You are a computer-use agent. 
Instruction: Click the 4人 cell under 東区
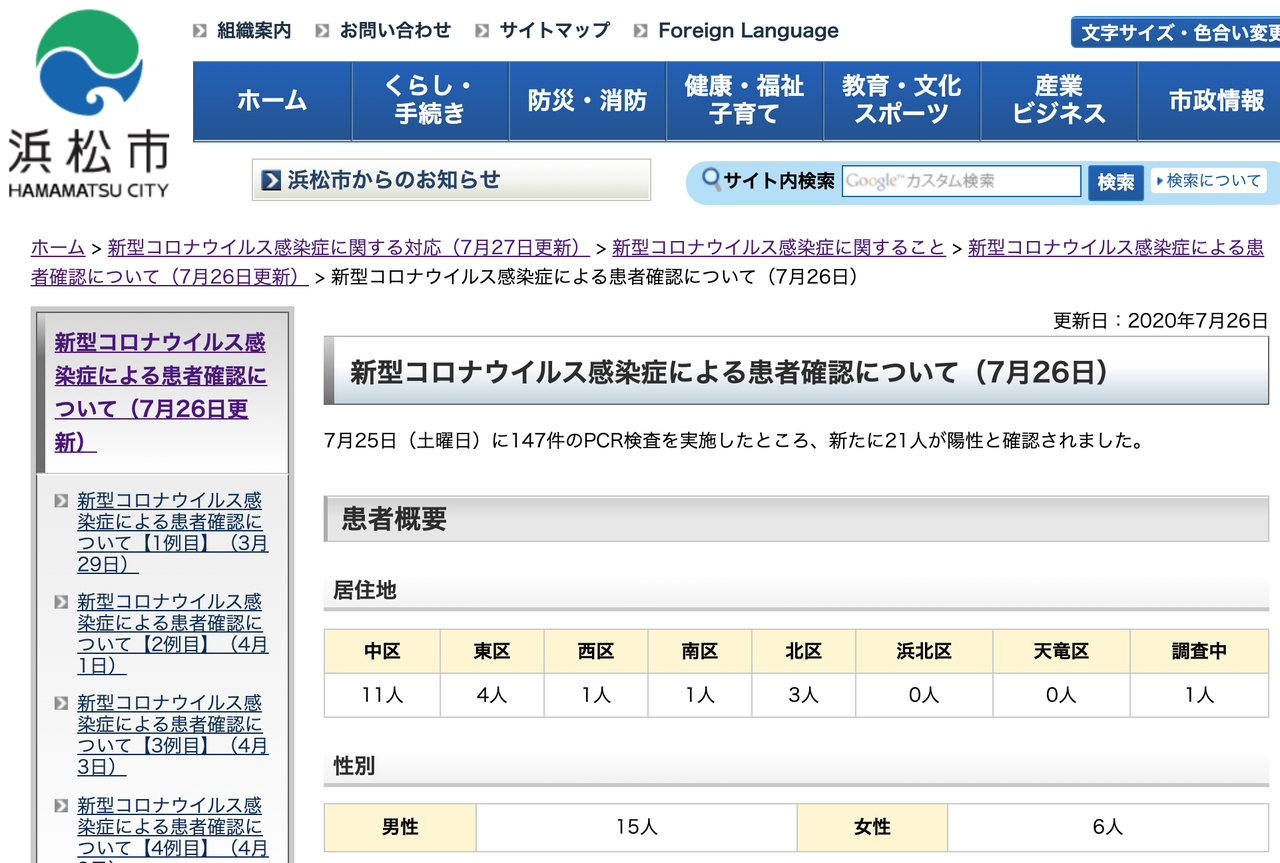coord(492,695)
